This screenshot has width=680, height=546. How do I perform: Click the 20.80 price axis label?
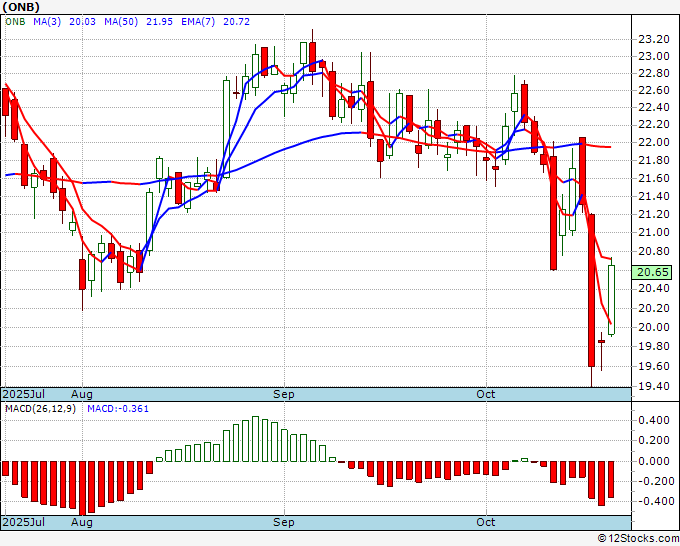(654, 252)
